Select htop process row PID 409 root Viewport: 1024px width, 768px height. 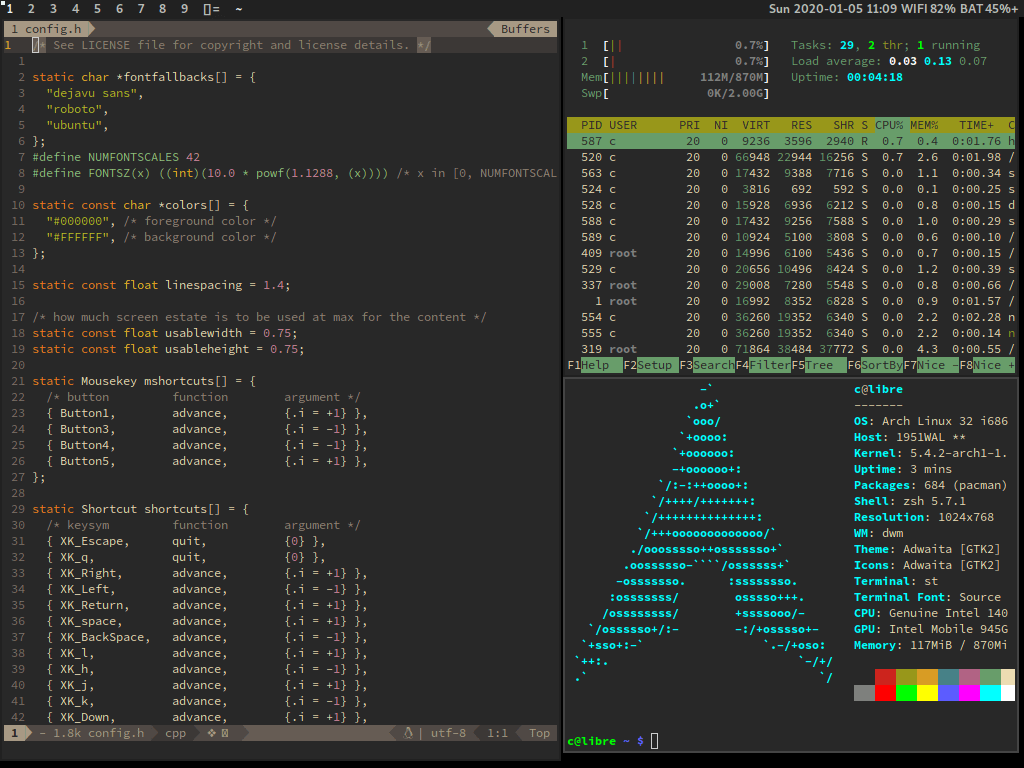791,253
